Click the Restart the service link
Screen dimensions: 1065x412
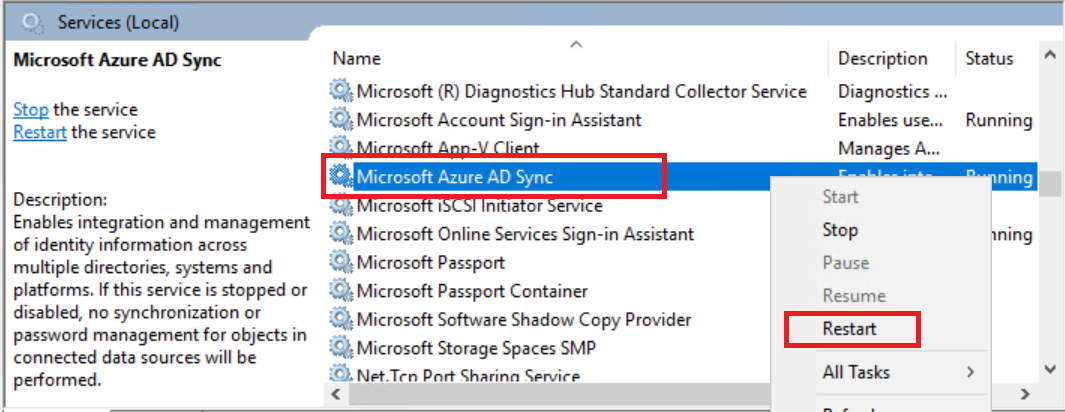point(40,132)
